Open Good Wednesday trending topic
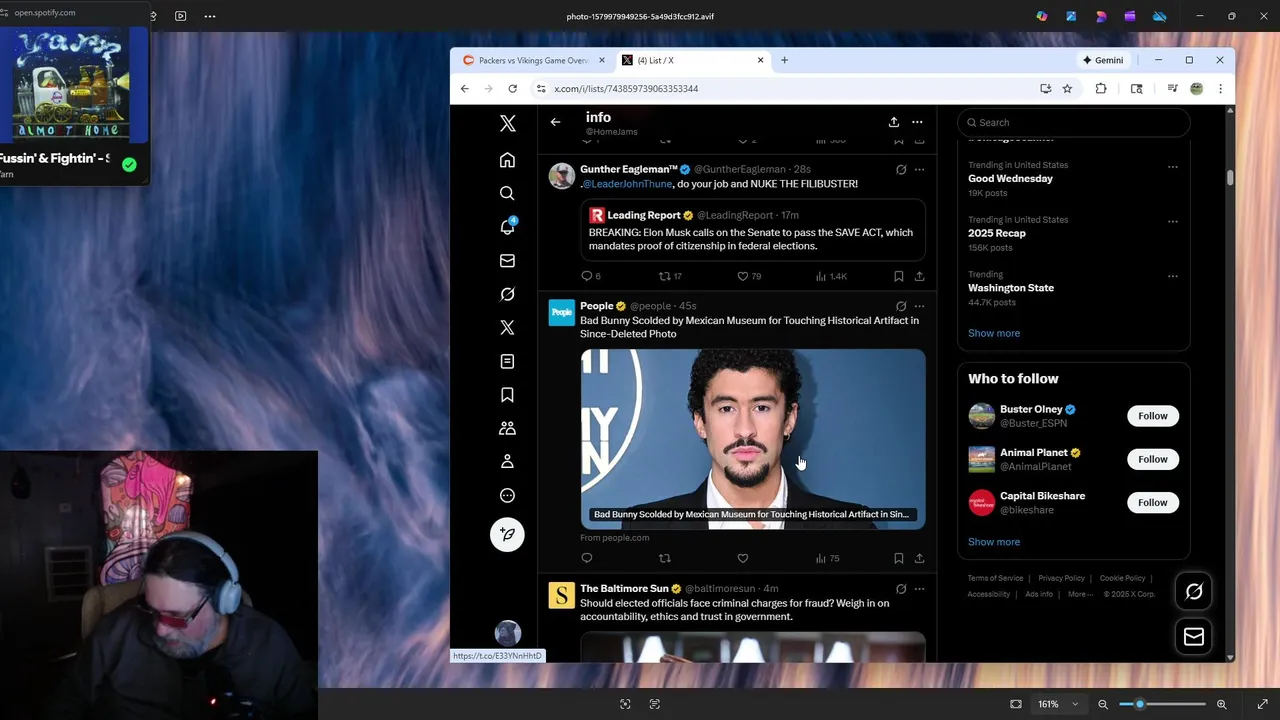 click(1010, 178)
